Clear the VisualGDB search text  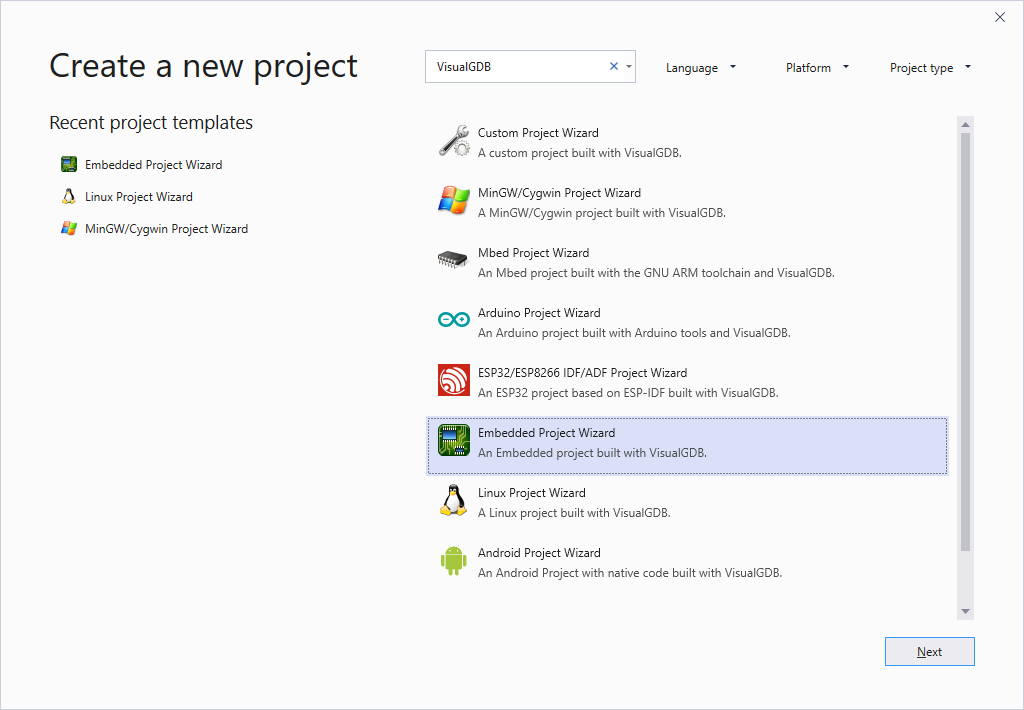point(614,66)
